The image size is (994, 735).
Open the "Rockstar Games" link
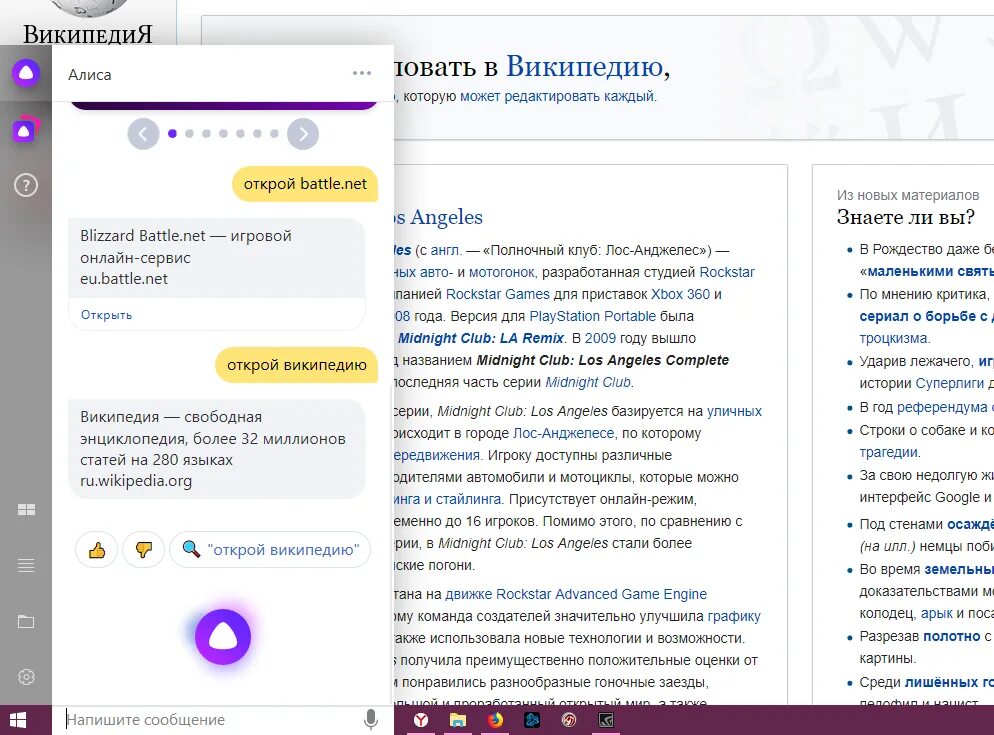tap(498, 294)
